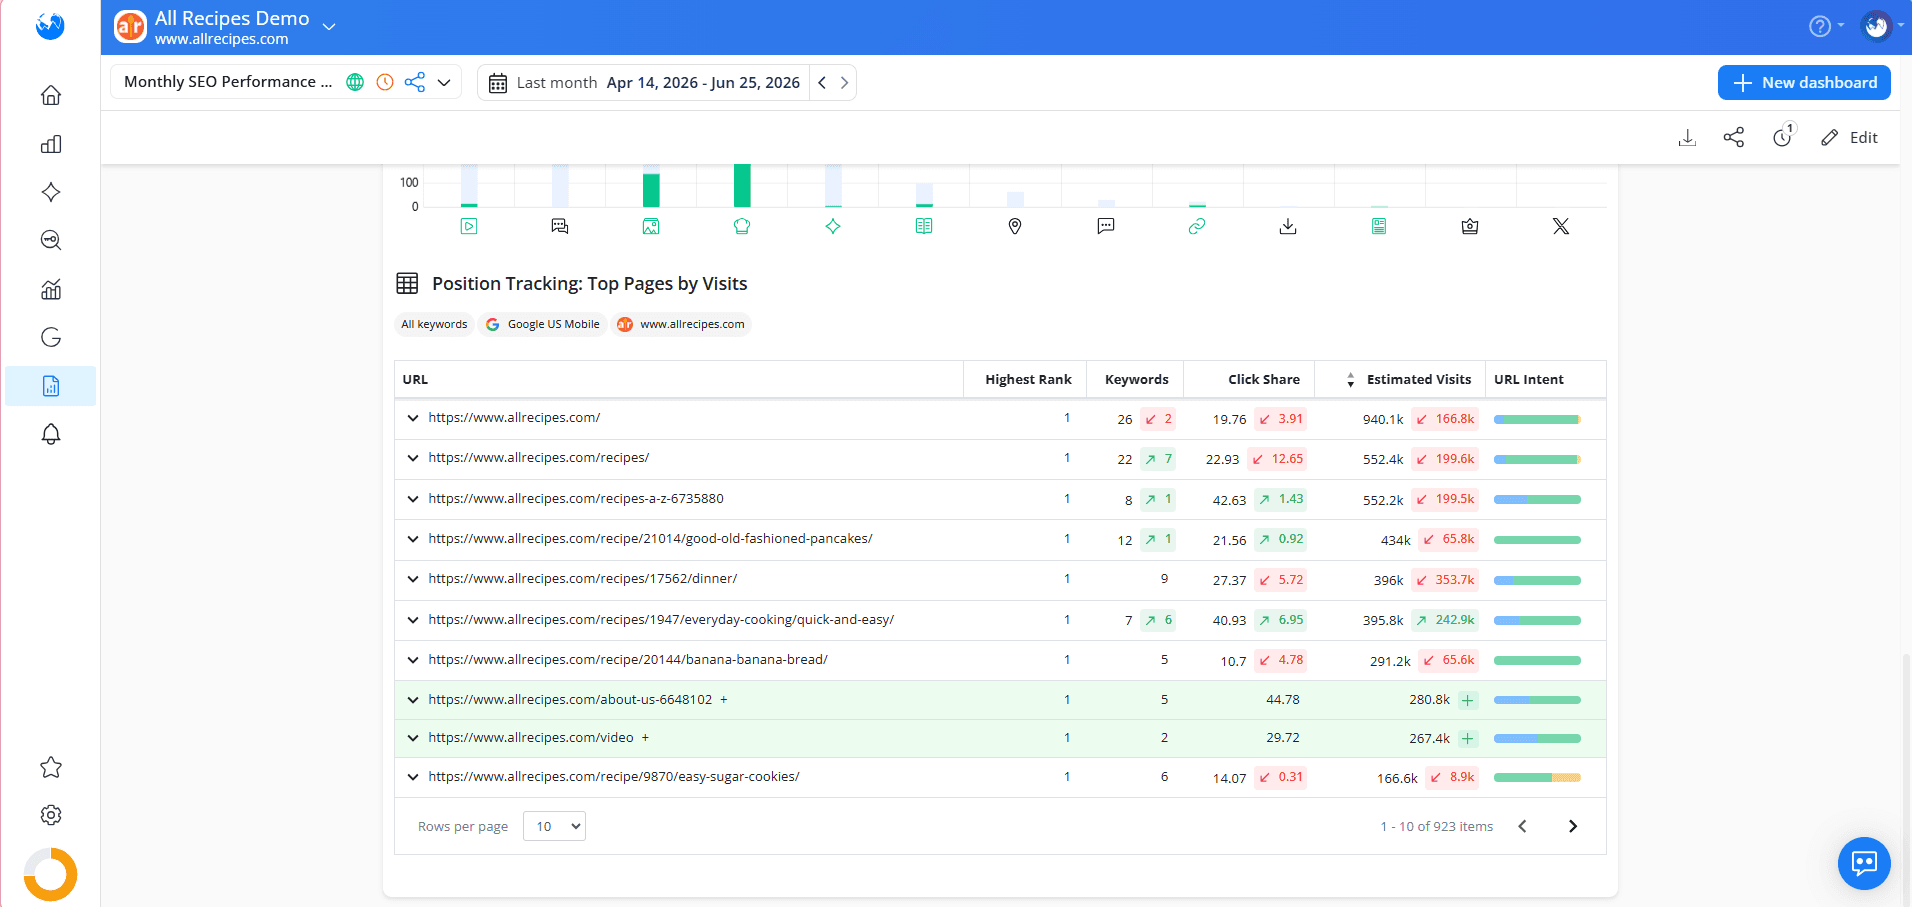Open the notifications bell icon
Screen dimensions: 1912x907
pos(51,434)
